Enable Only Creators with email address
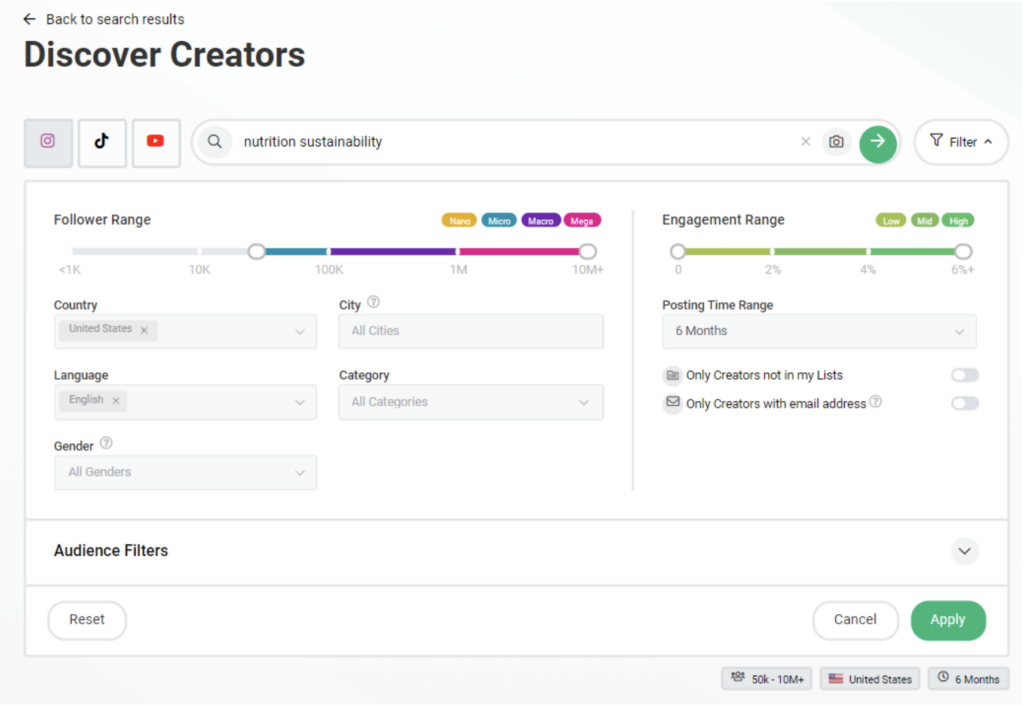 964,403
